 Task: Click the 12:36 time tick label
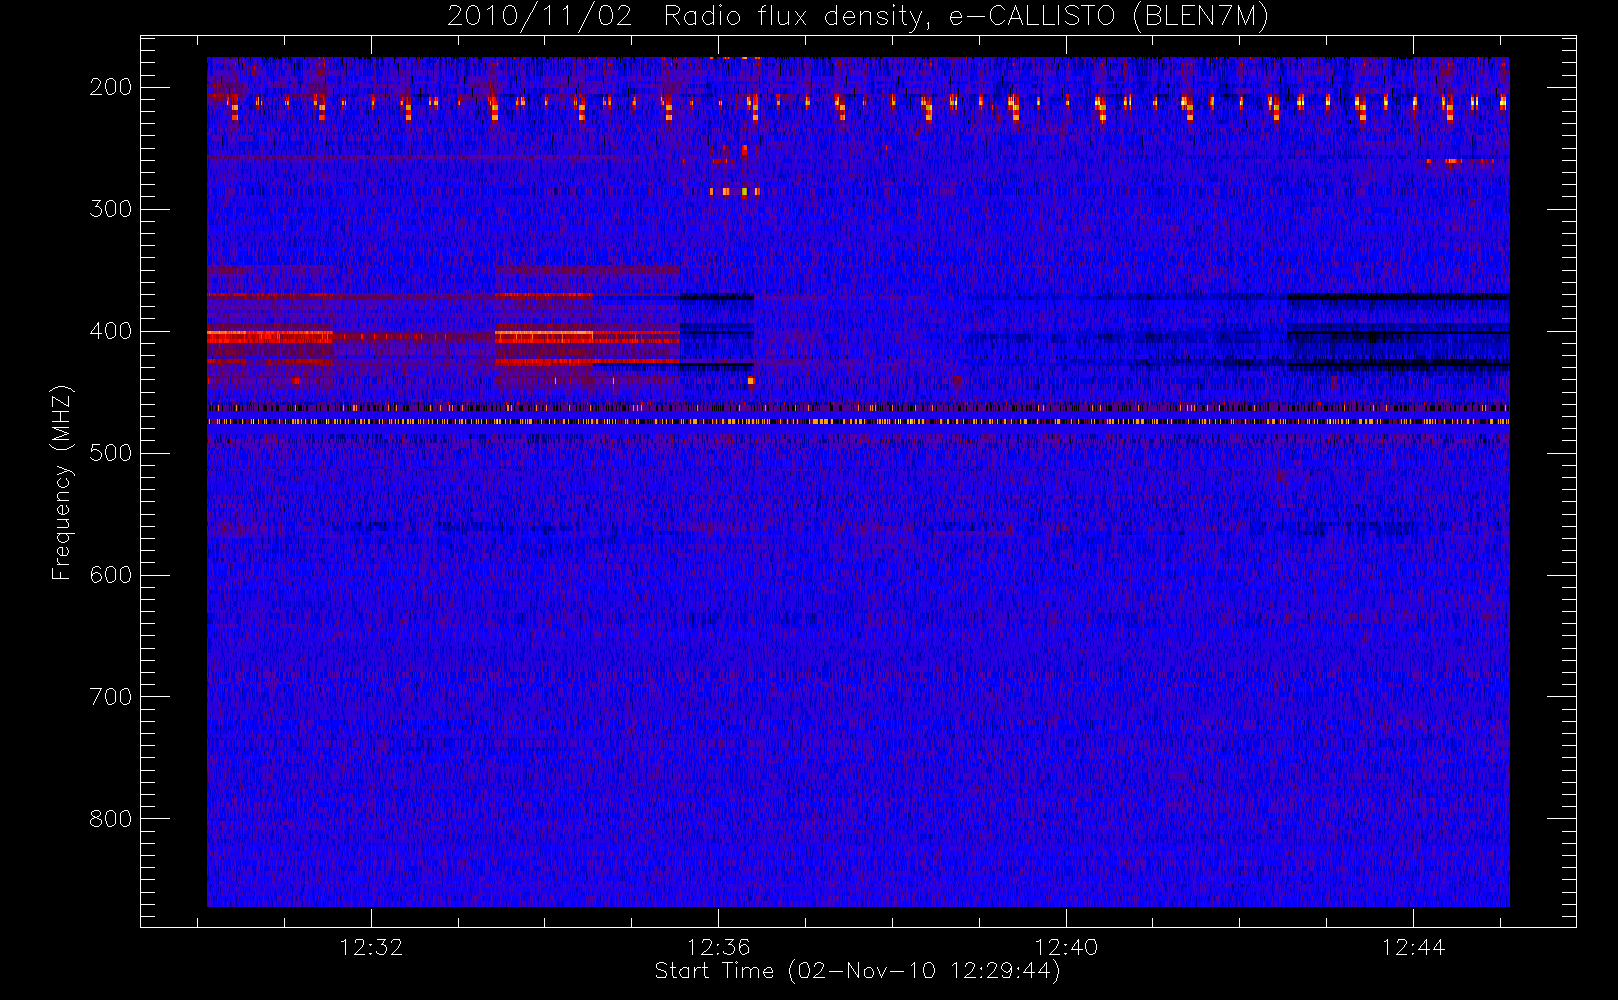pyautogui.click(x=718, y=947)
